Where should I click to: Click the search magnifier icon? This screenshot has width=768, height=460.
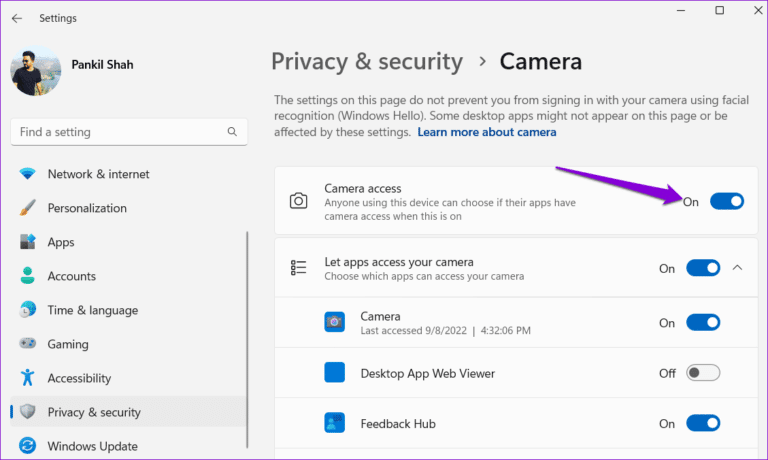point(232,132)
